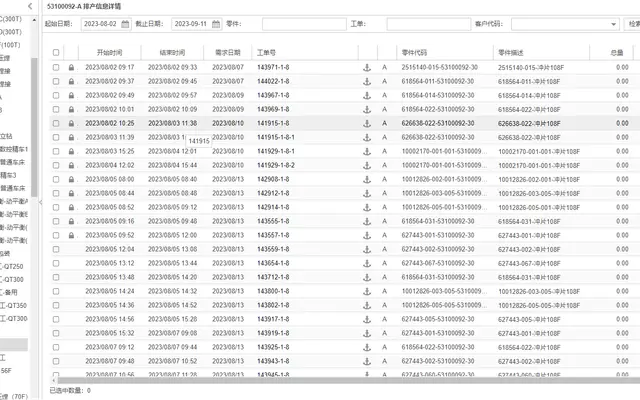Check the row for order 143967-1-8

click(x=56, y=96)
